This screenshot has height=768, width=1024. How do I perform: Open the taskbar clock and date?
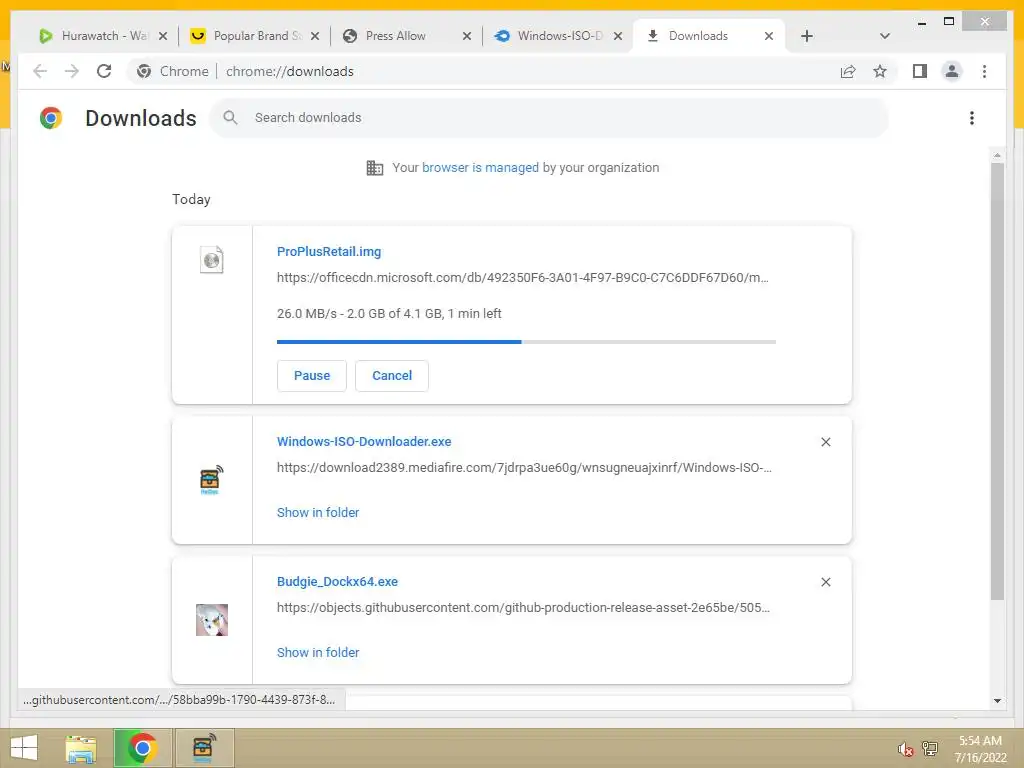[980, 749]
